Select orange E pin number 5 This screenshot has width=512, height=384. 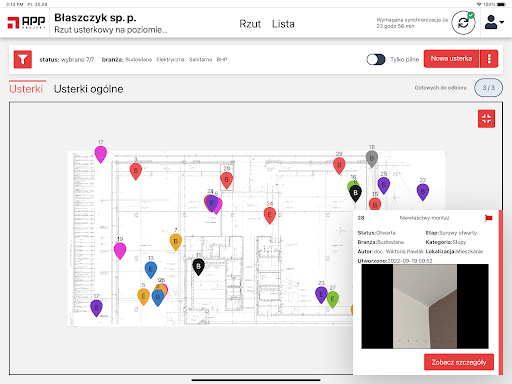coord(143,297)
